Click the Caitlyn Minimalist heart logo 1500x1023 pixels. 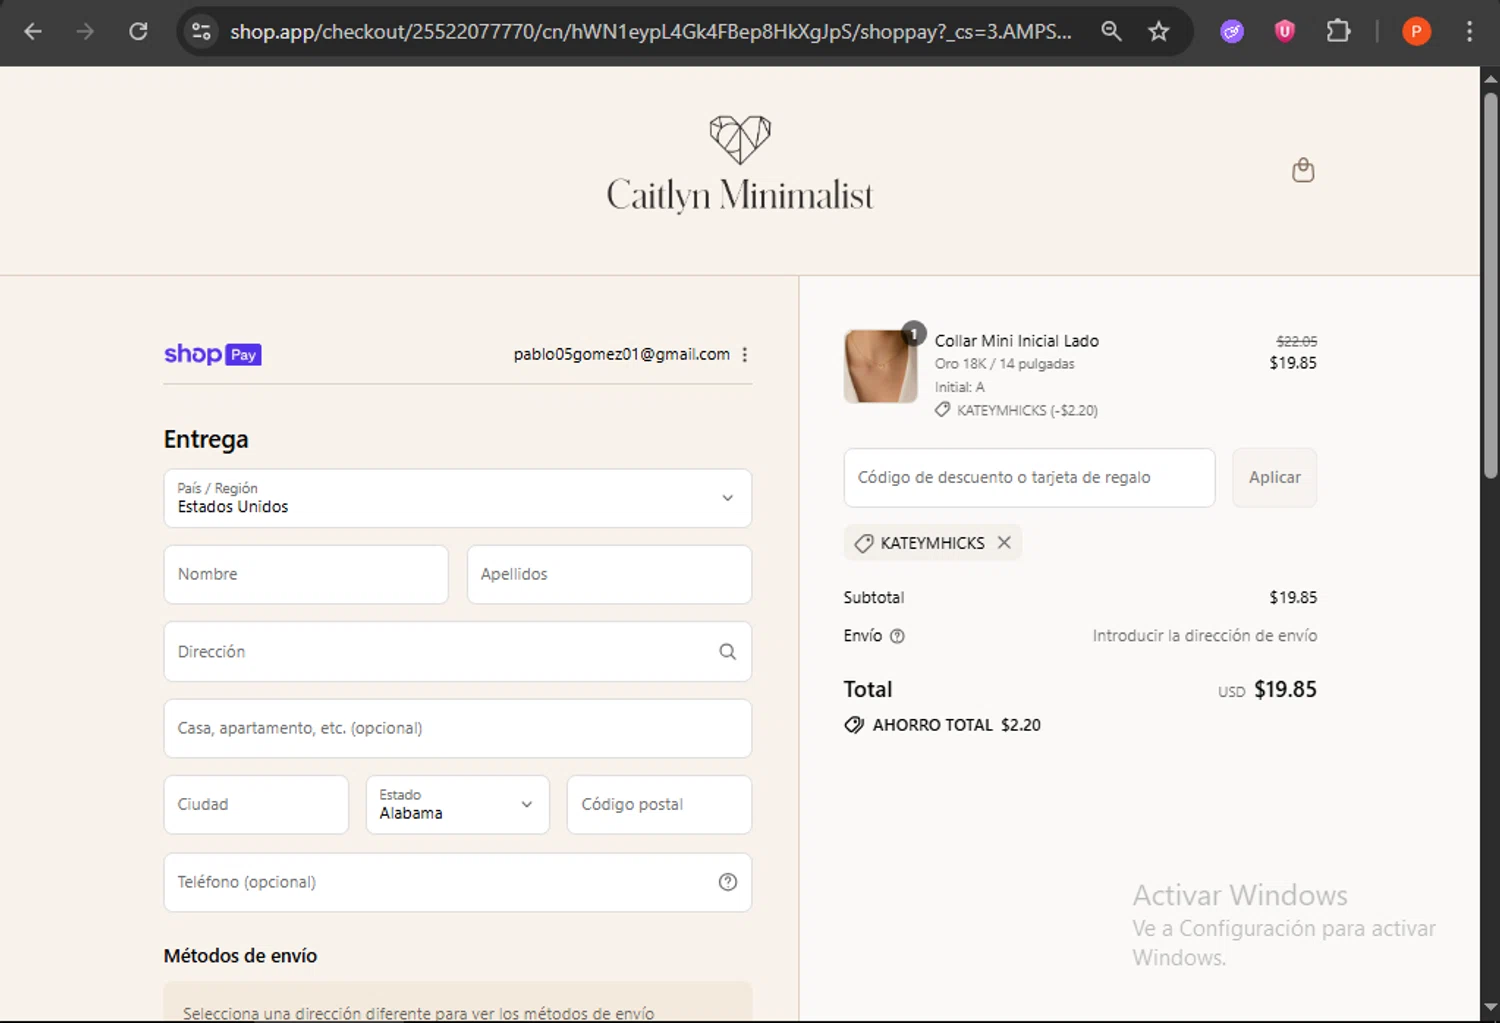click(740, 139)
